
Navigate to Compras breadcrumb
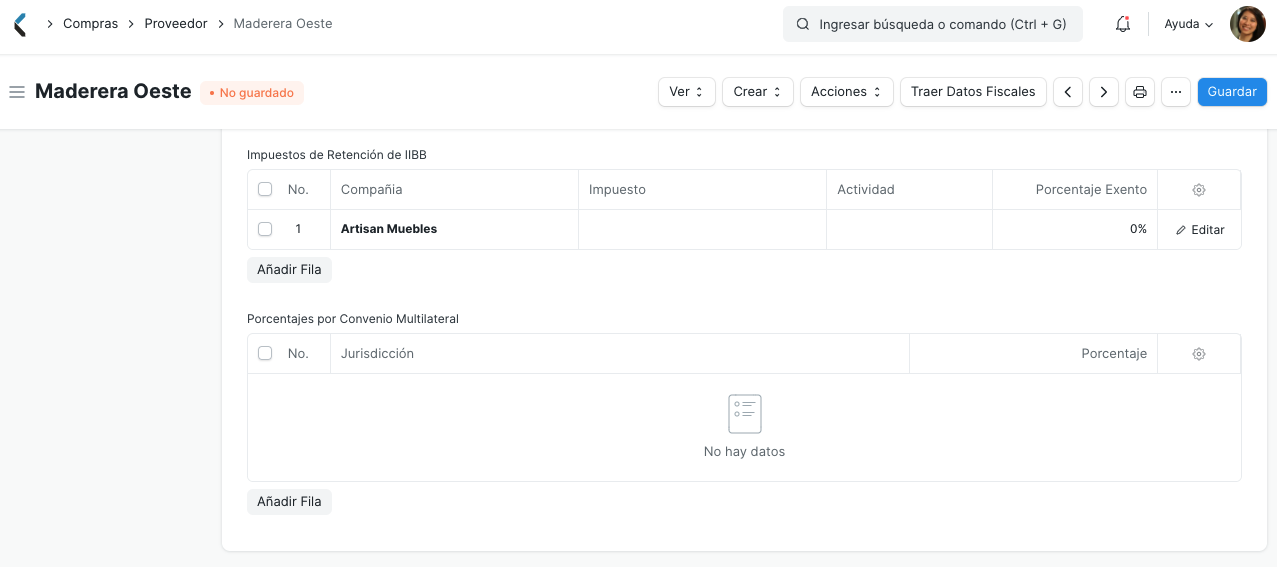90,23
